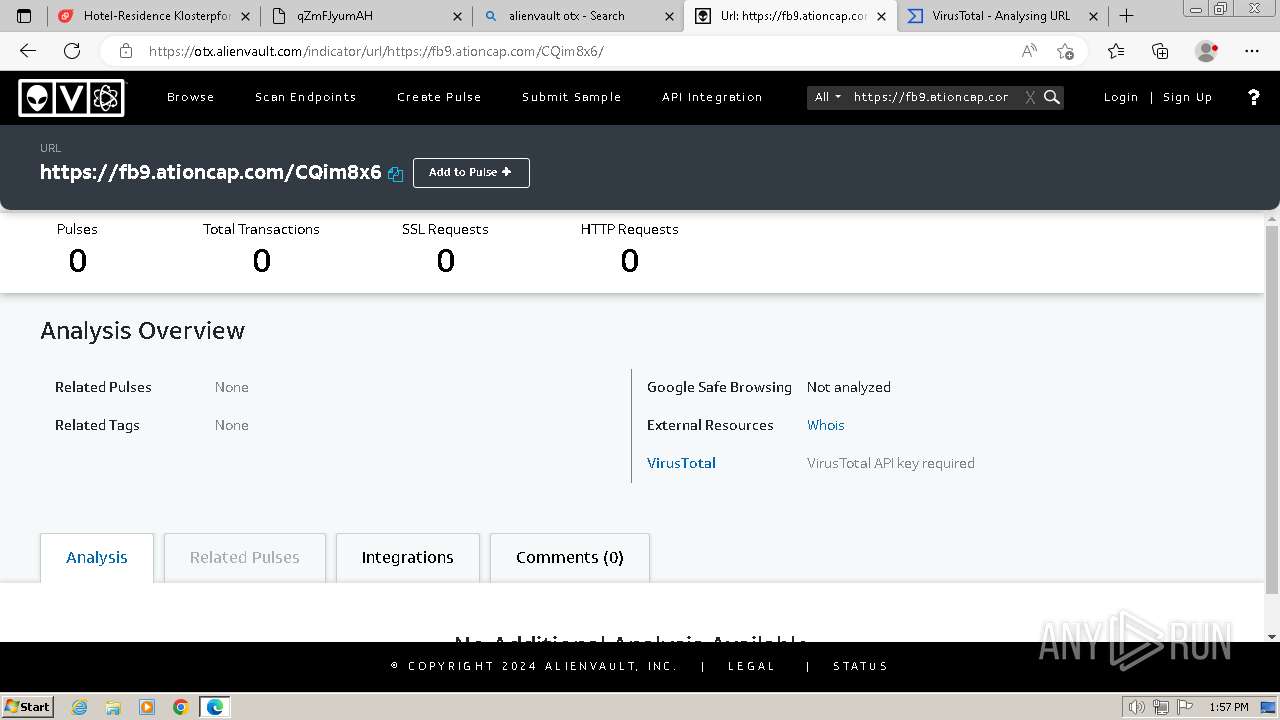Select the Related Pulses tab
Screen dimensions: 1280x720
(245, 558)
